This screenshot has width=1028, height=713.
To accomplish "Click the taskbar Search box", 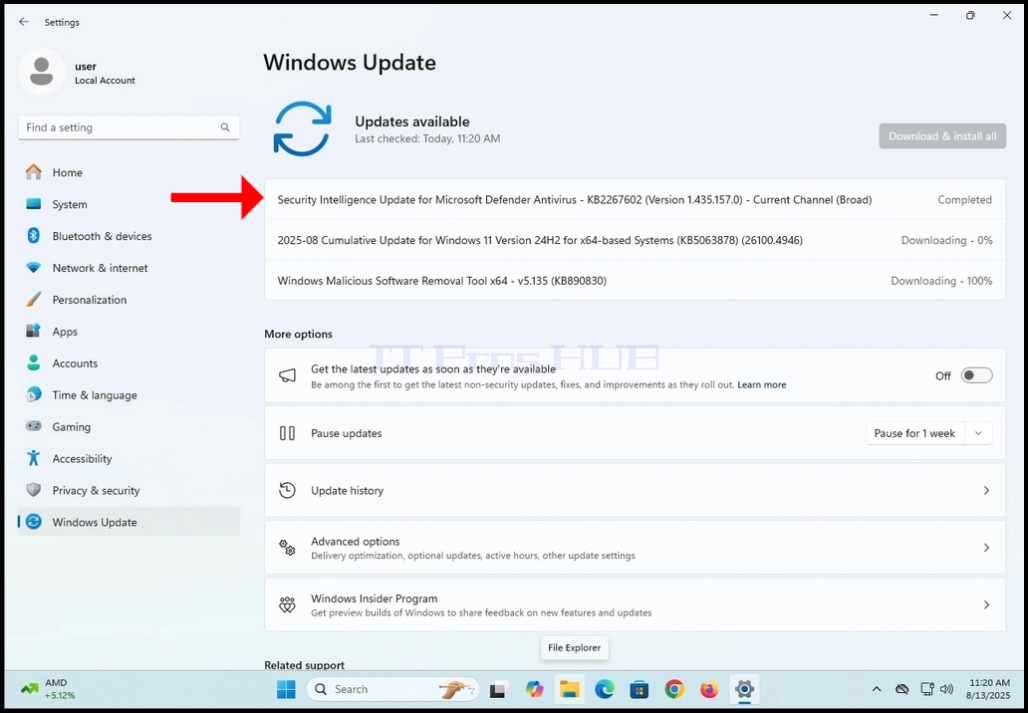I will pyautogui.click(x=392, y=689).
